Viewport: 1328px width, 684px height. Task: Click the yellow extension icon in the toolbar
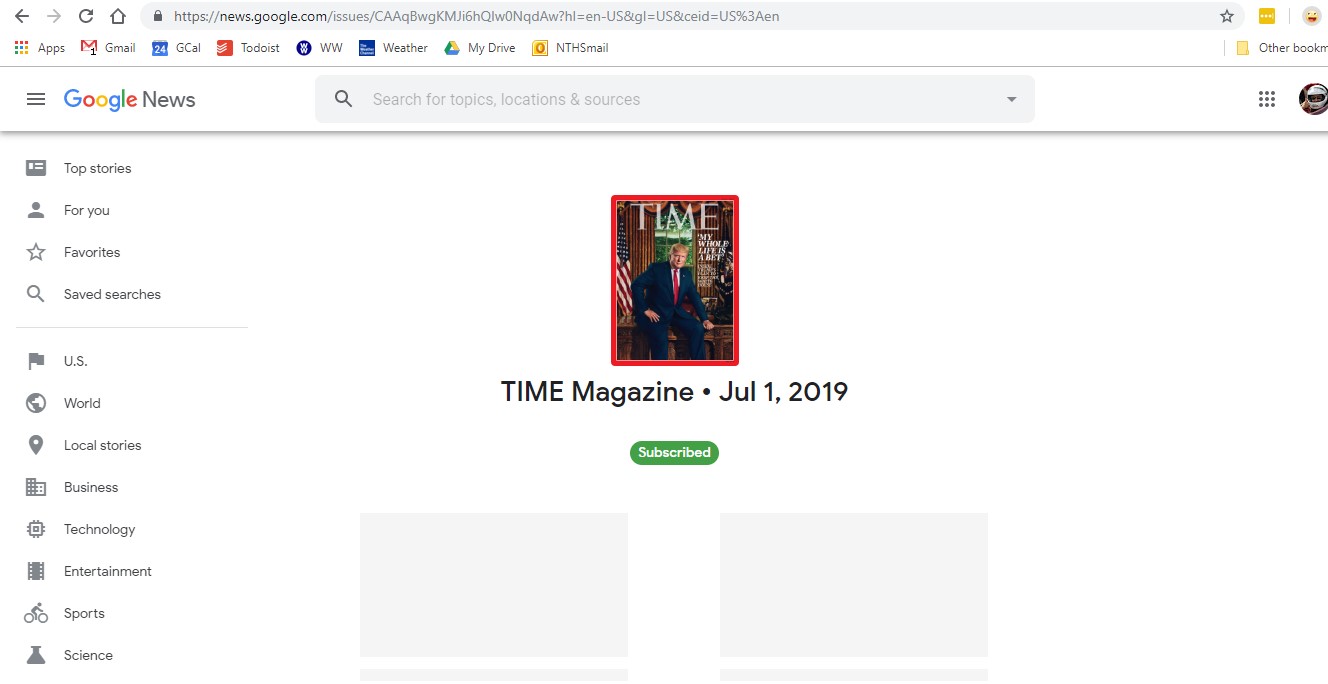(x=1267, y=16)
